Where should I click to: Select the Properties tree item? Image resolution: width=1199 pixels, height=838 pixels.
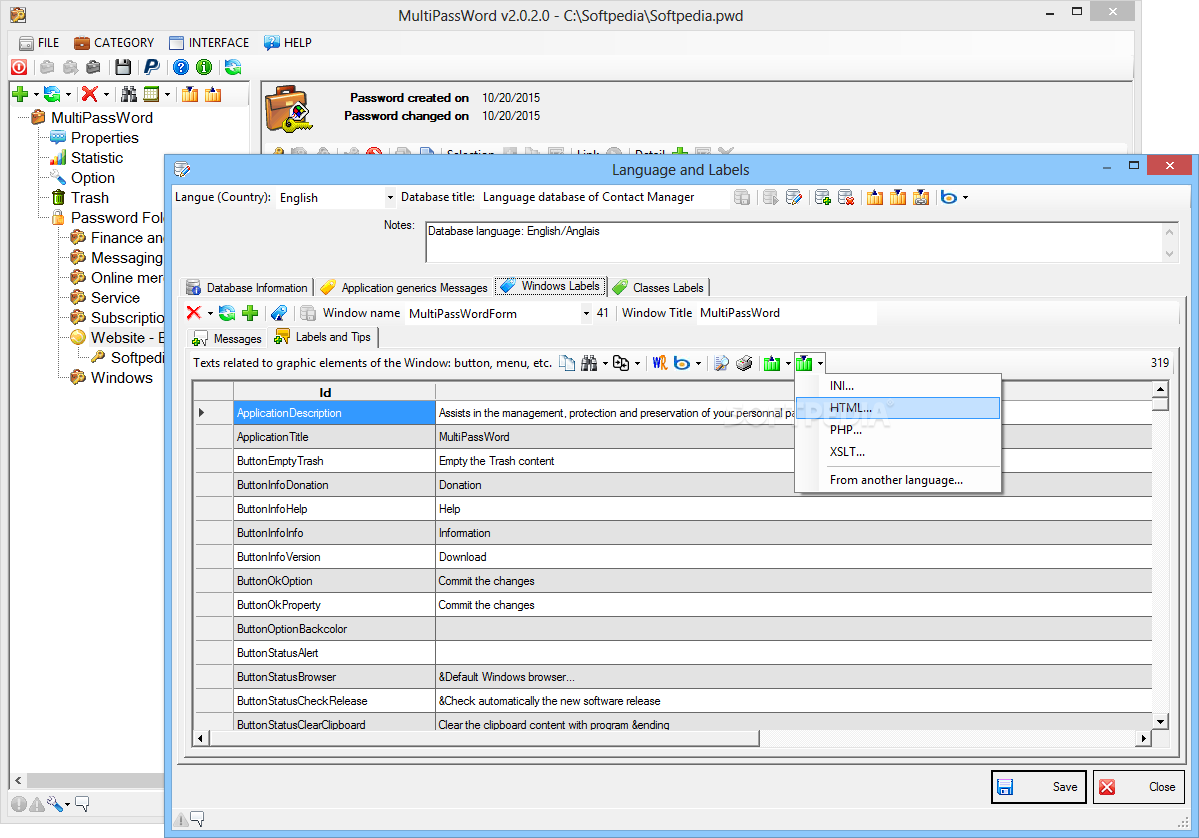pyautogui.click(x=105, y=138)
